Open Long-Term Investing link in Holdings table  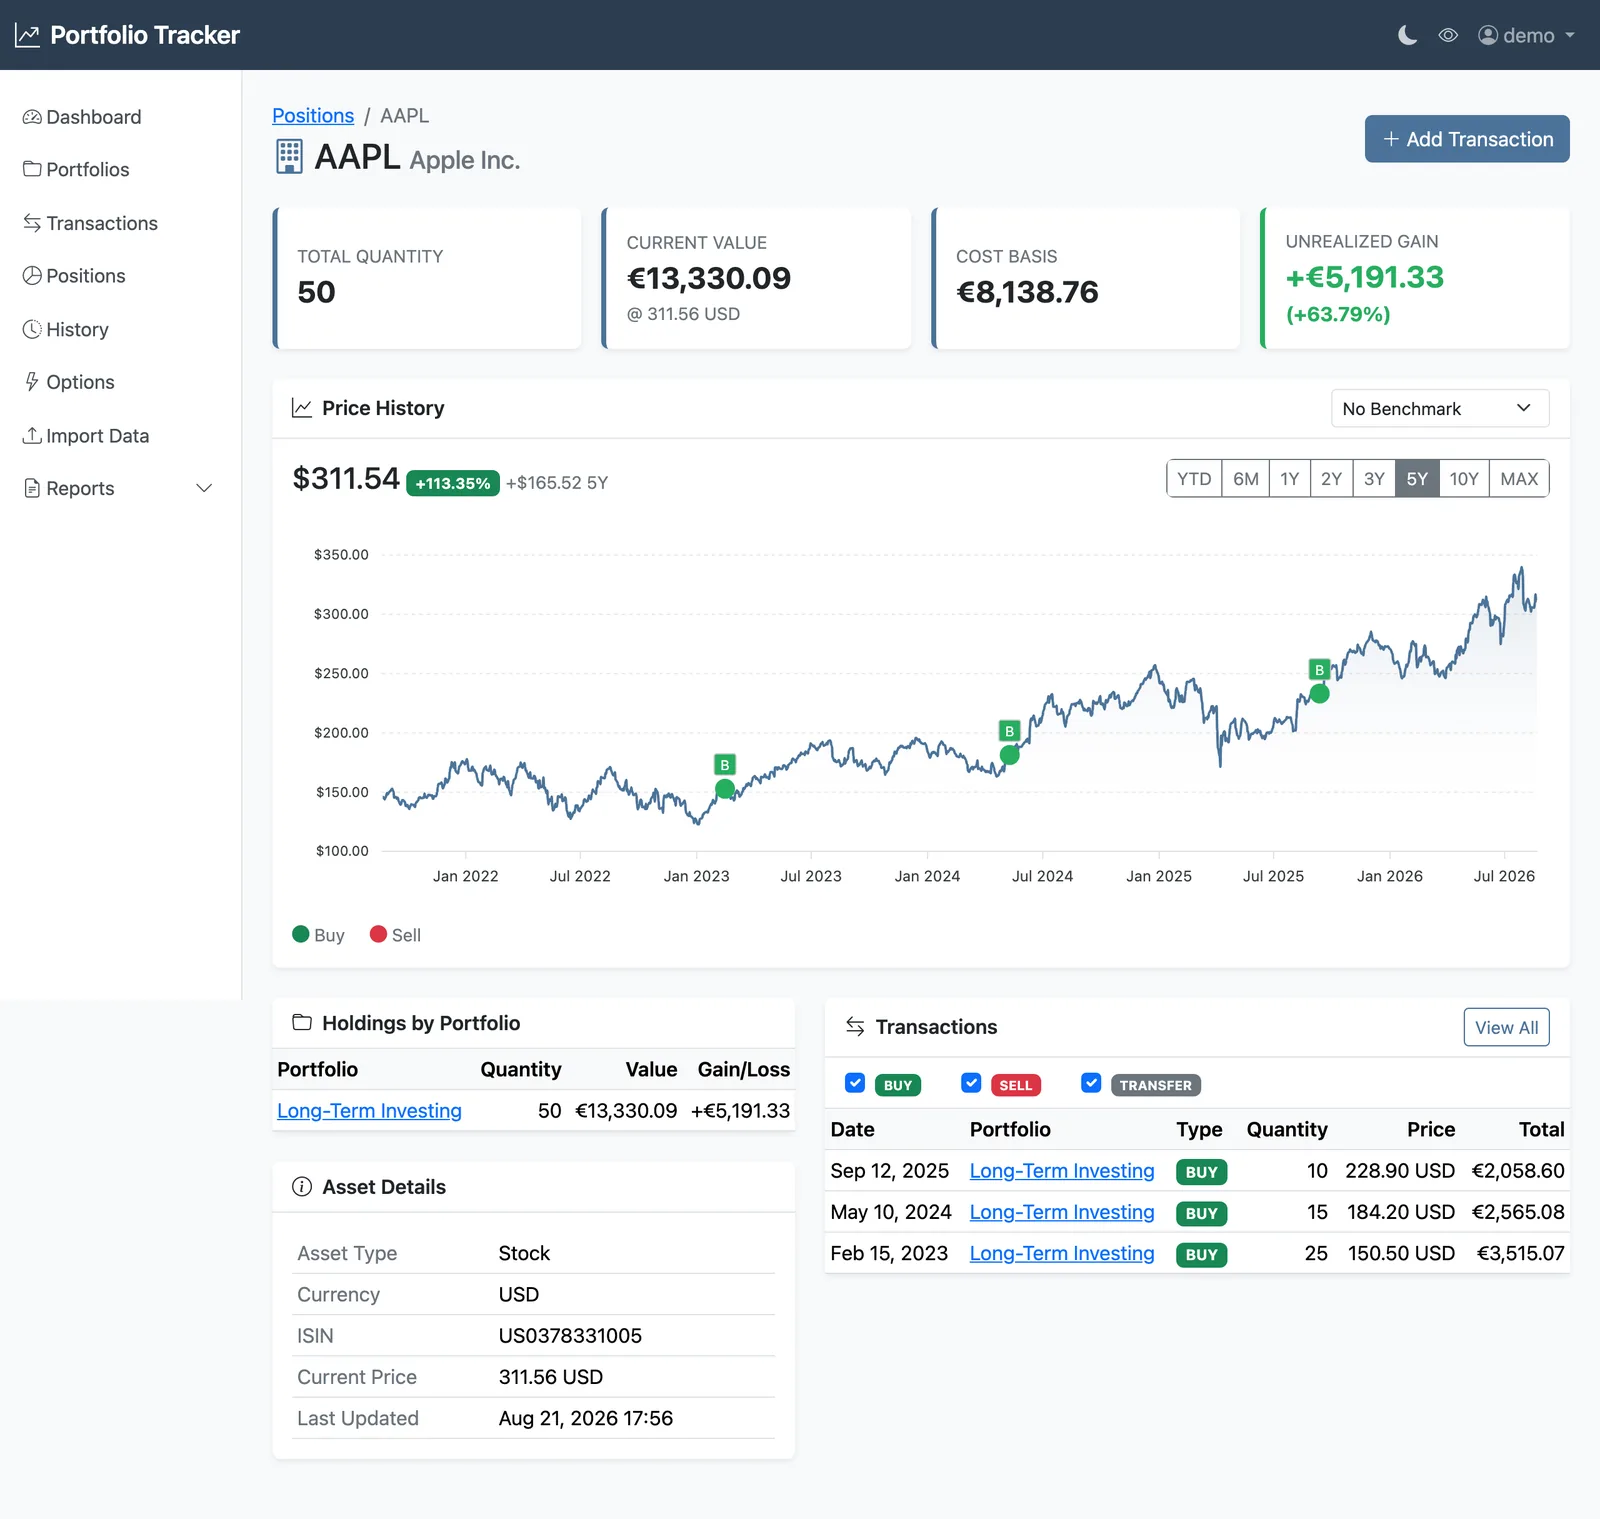pyautogui.click(x=369, y=1111)
